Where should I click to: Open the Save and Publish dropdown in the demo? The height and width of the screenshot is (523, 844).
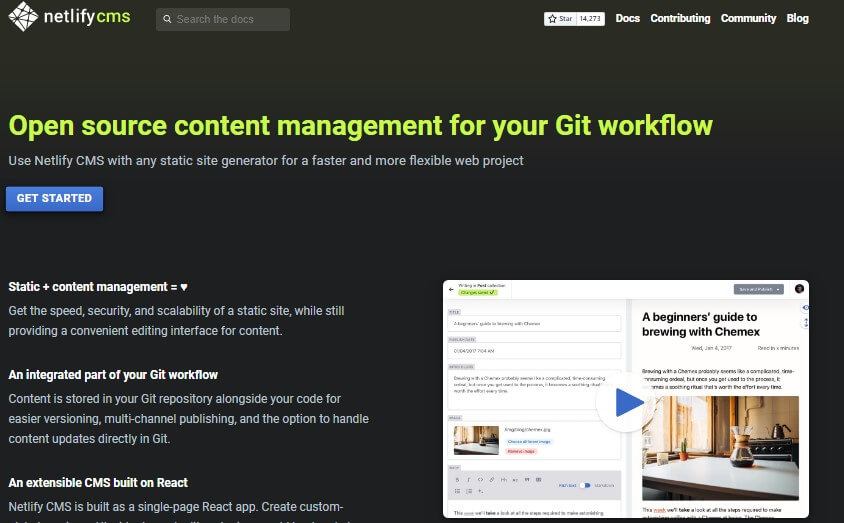click(759, 289)
